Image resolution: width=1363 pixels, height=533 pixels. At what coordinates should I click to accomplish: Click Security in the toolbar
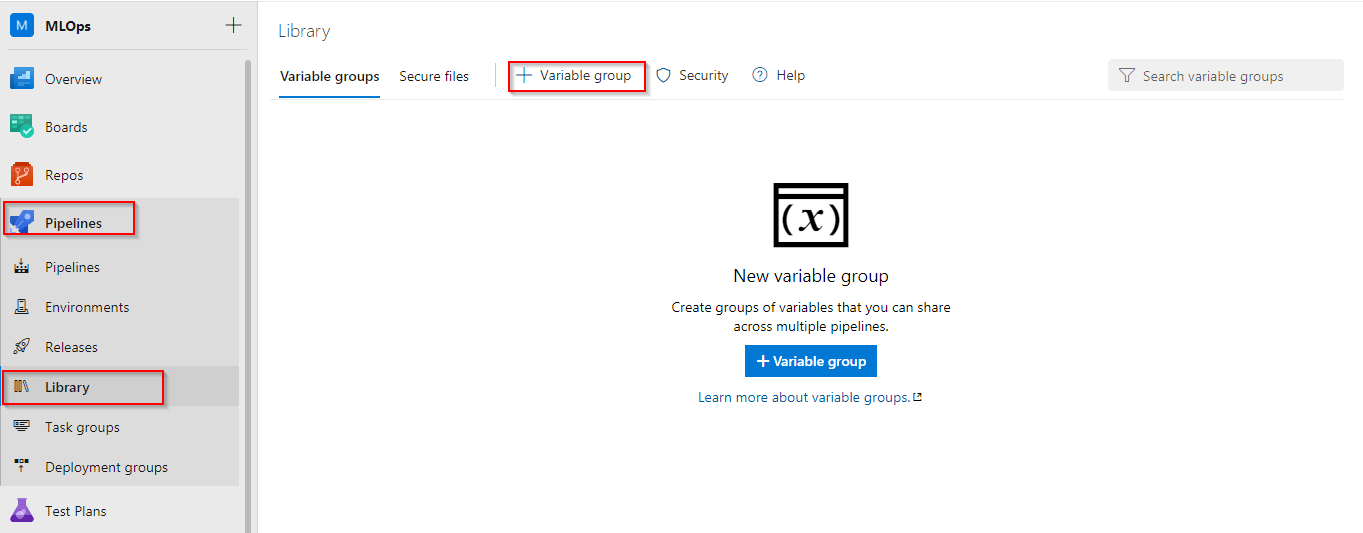tap(692, 75)
